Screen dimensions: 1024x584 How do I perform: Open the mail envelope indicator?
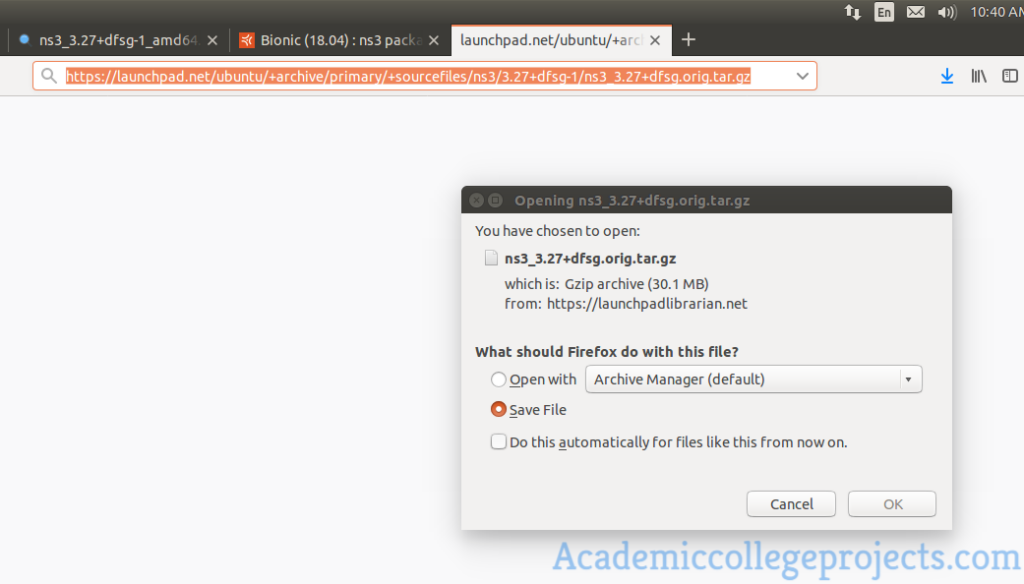(916, 12)
